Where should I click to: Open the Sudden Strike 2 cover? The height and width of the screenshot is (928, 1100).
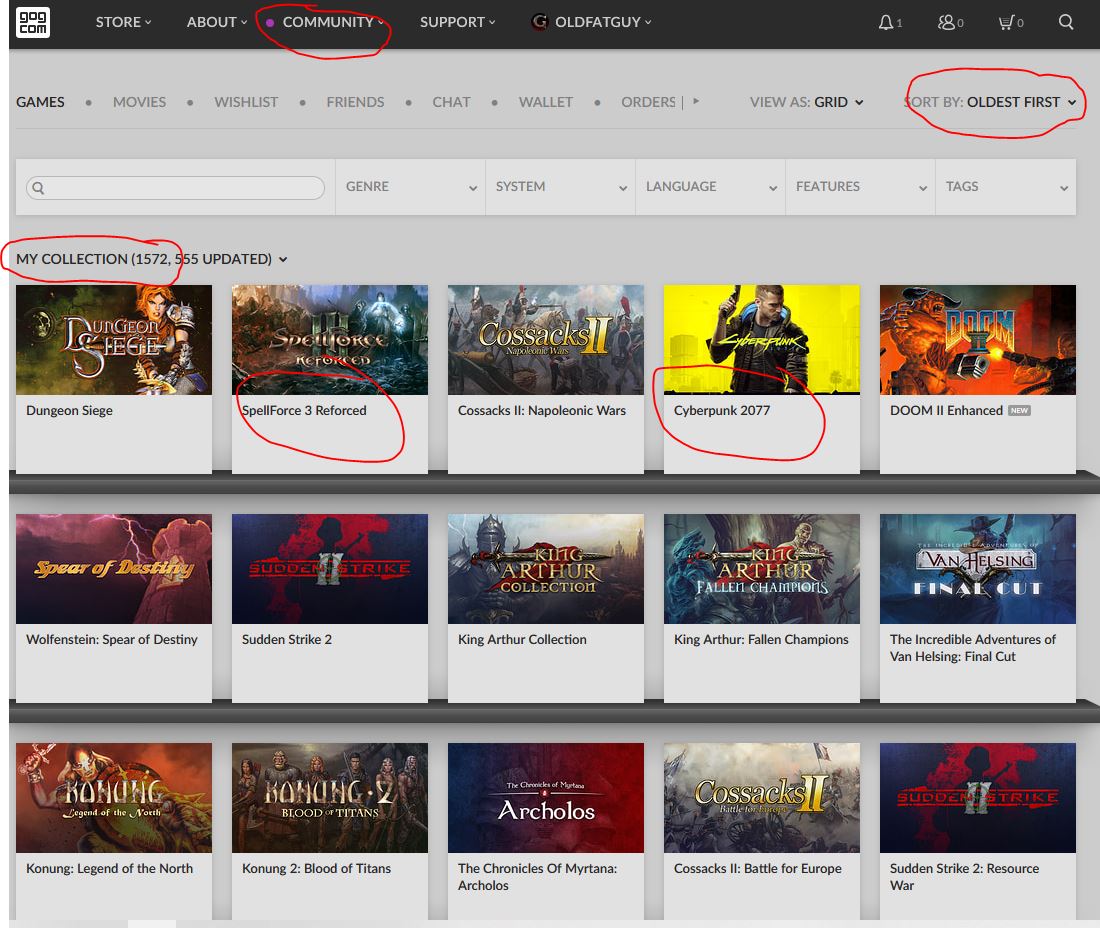(330, 569)
